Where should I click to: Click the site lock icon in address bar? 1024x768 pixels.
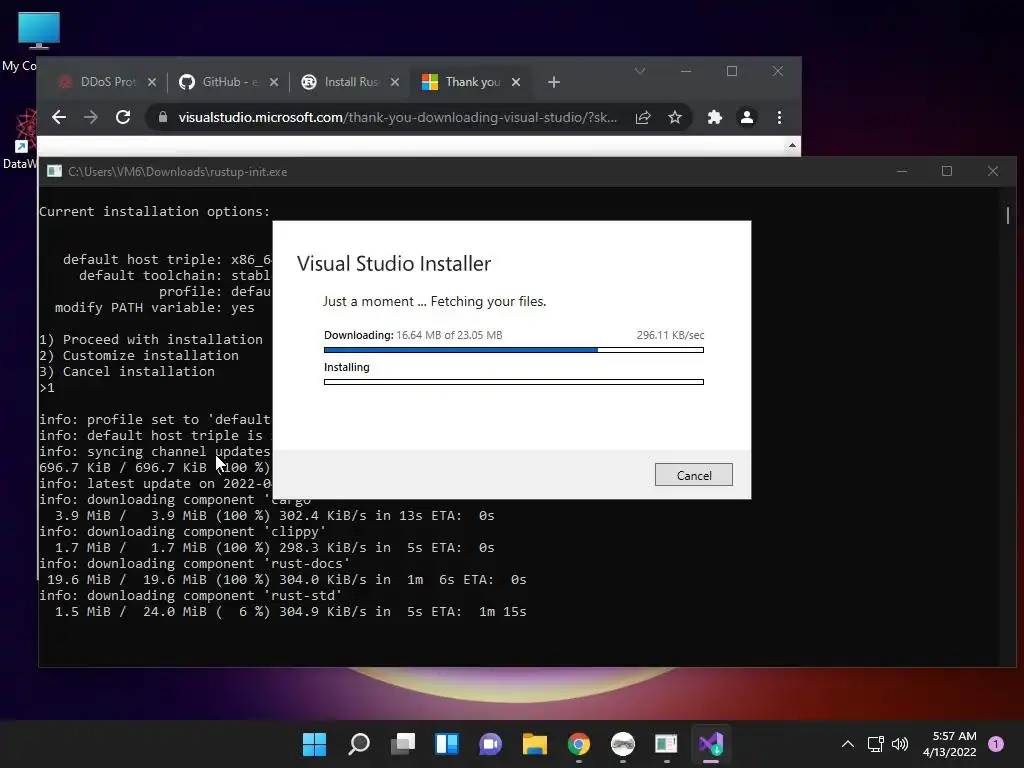163,117
